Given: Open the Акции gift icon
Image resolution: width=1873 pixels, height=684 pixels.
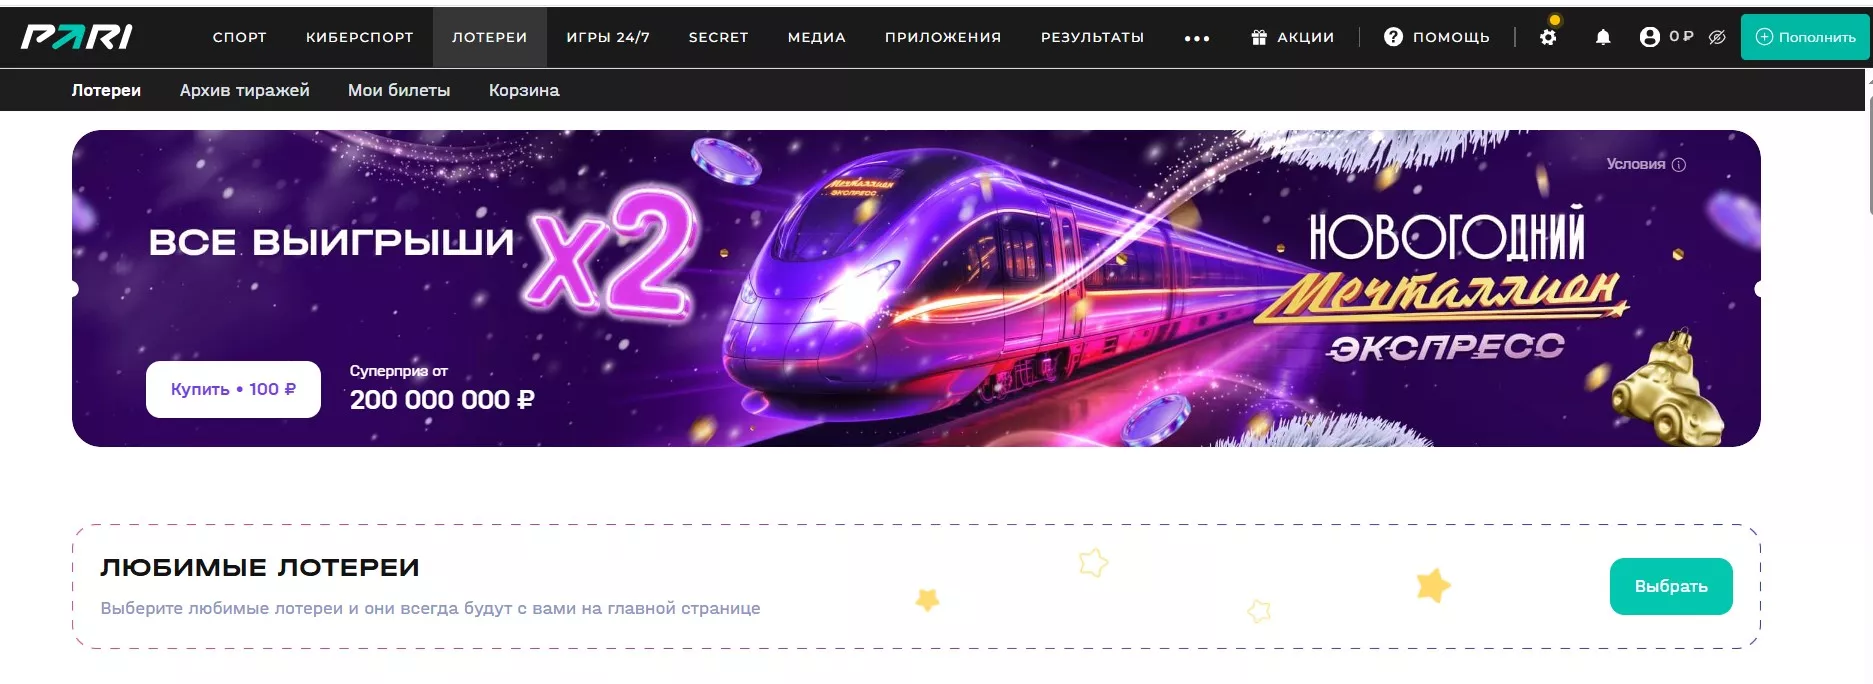Looking at the screenshot, I should point(1259,37).
